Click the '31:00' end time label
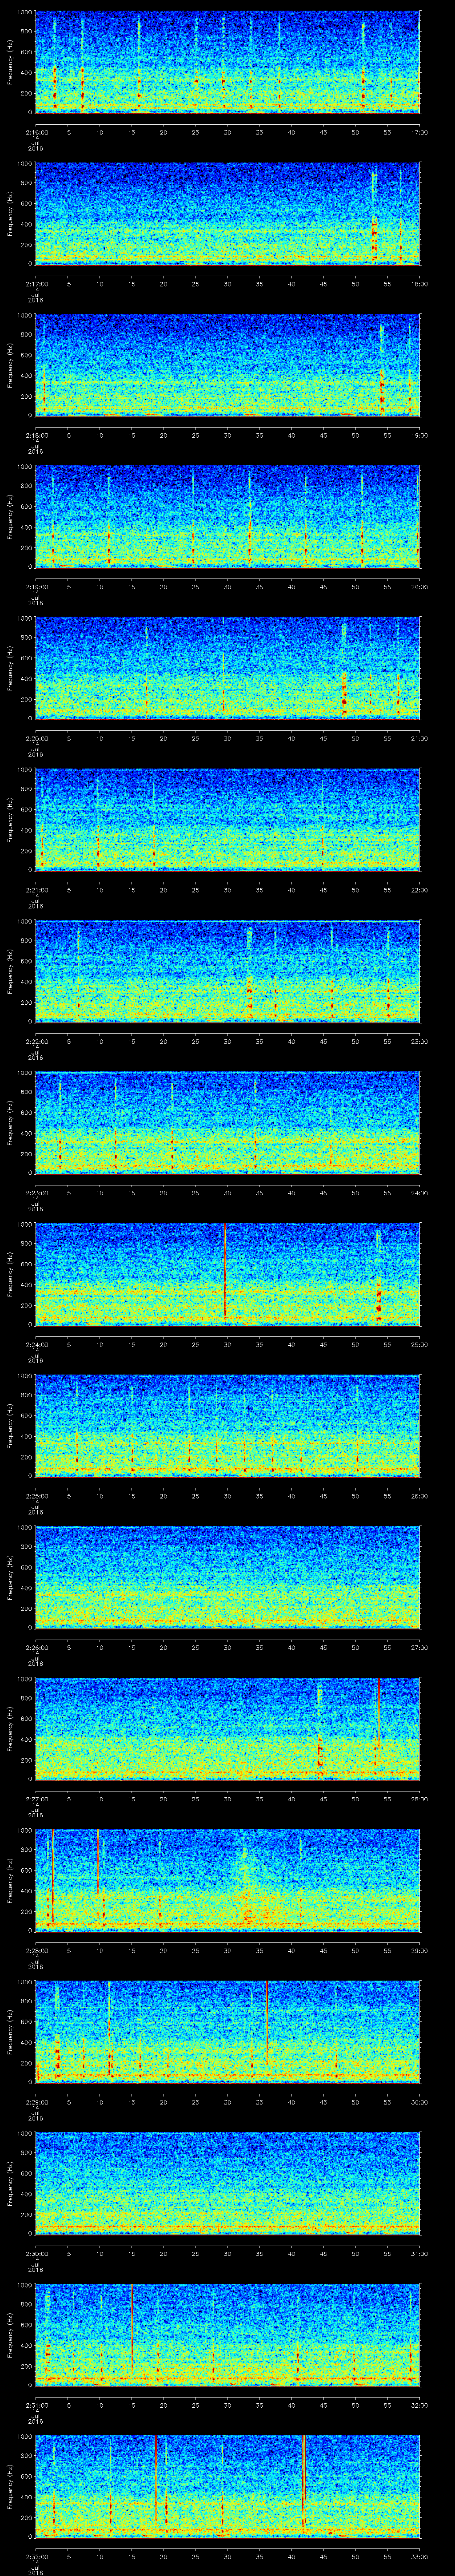The image size is (455, 2576). click(419, 2253)
